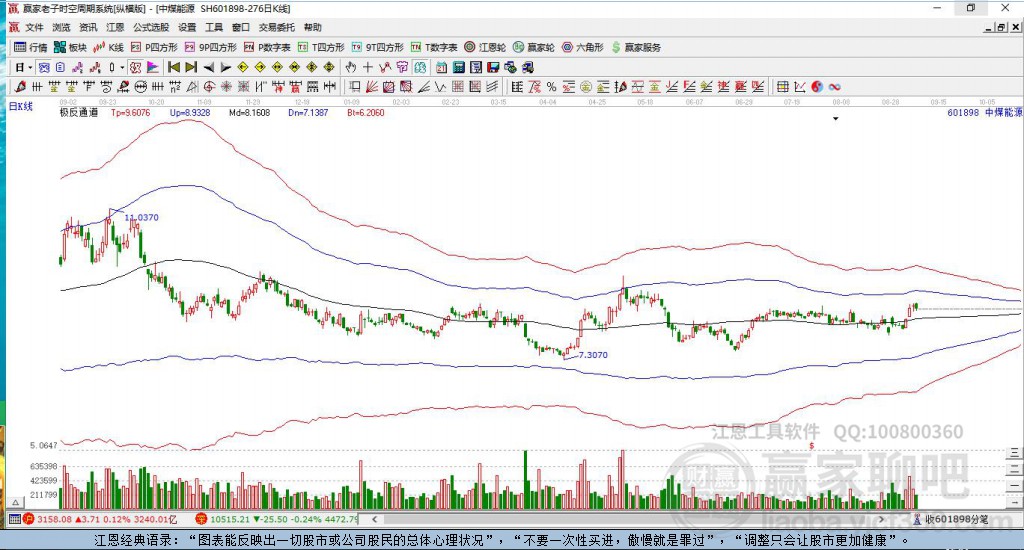Open the 浏览 menu
This screenshot has width=1024, height=550.
coord(61,27)
